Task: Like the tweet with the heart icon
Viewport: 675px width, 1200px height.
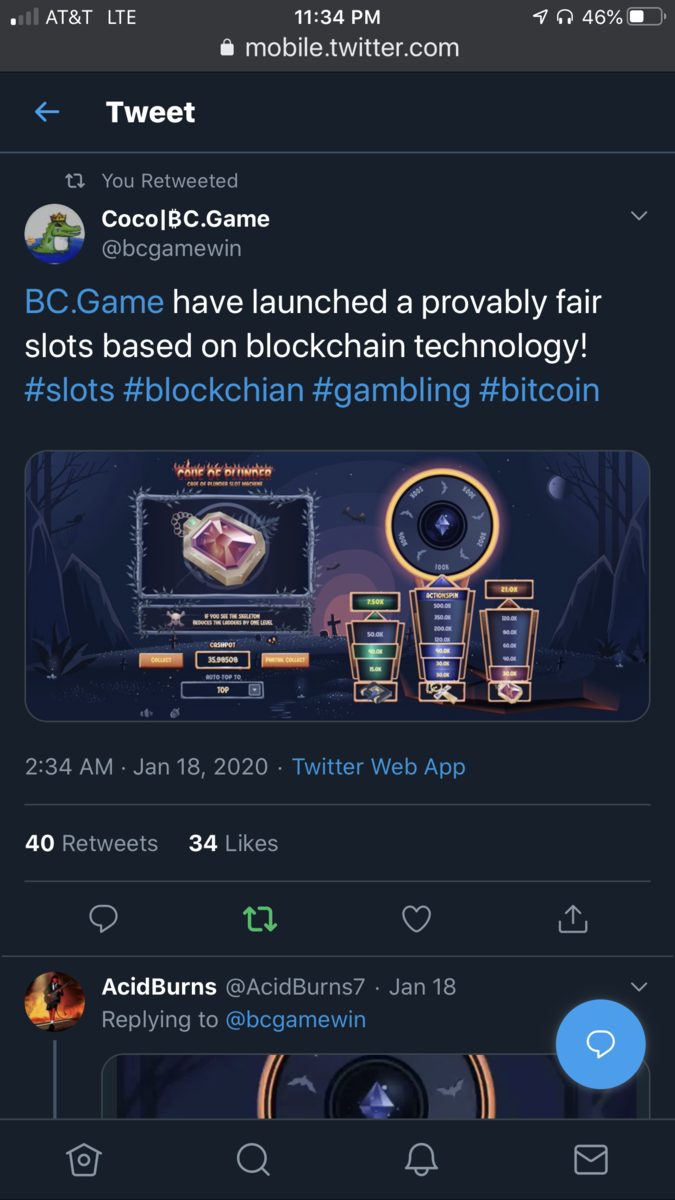Action: point(416,918)
